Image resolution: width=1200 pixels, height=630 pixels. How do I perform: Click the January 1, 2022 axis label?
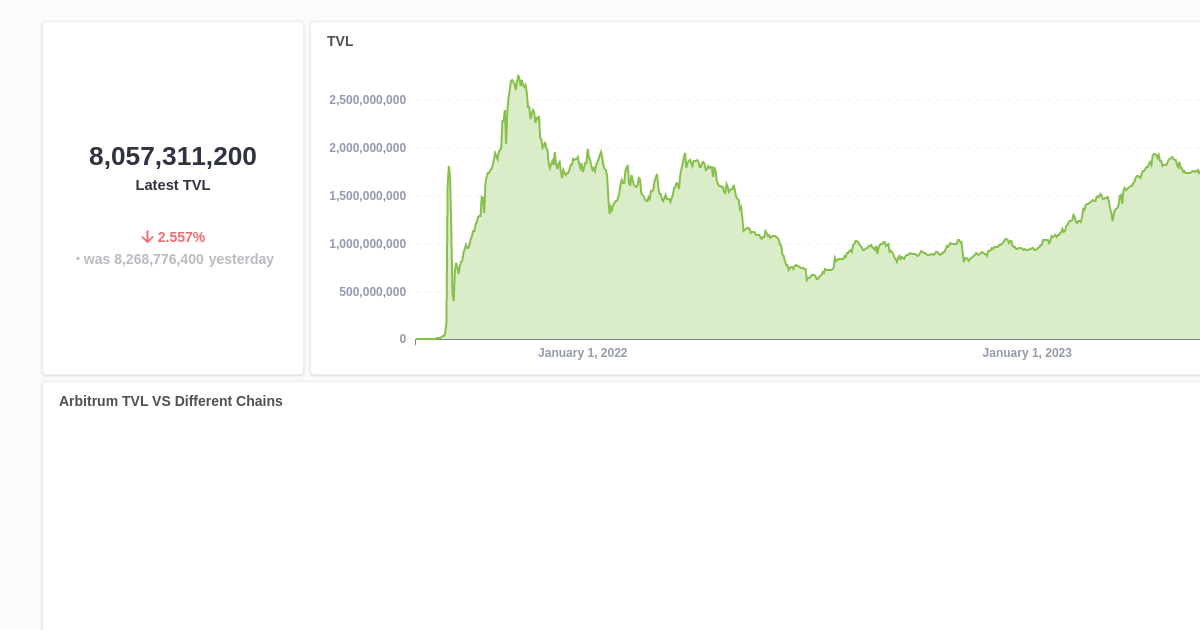(x=583, y=352)
